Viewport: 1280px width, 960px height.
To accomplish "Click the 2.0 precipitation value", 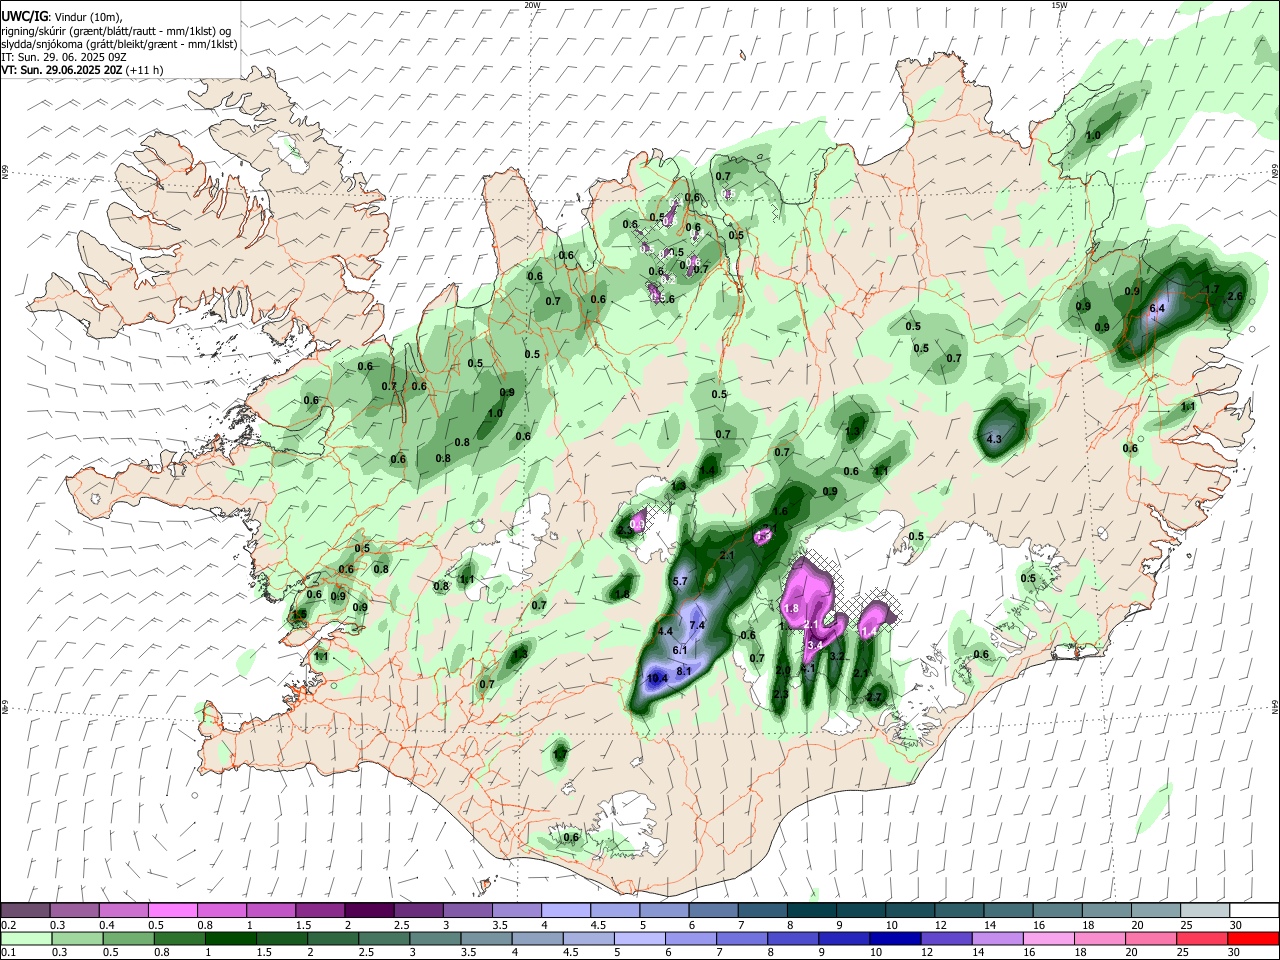I will (x=783, y=671).
